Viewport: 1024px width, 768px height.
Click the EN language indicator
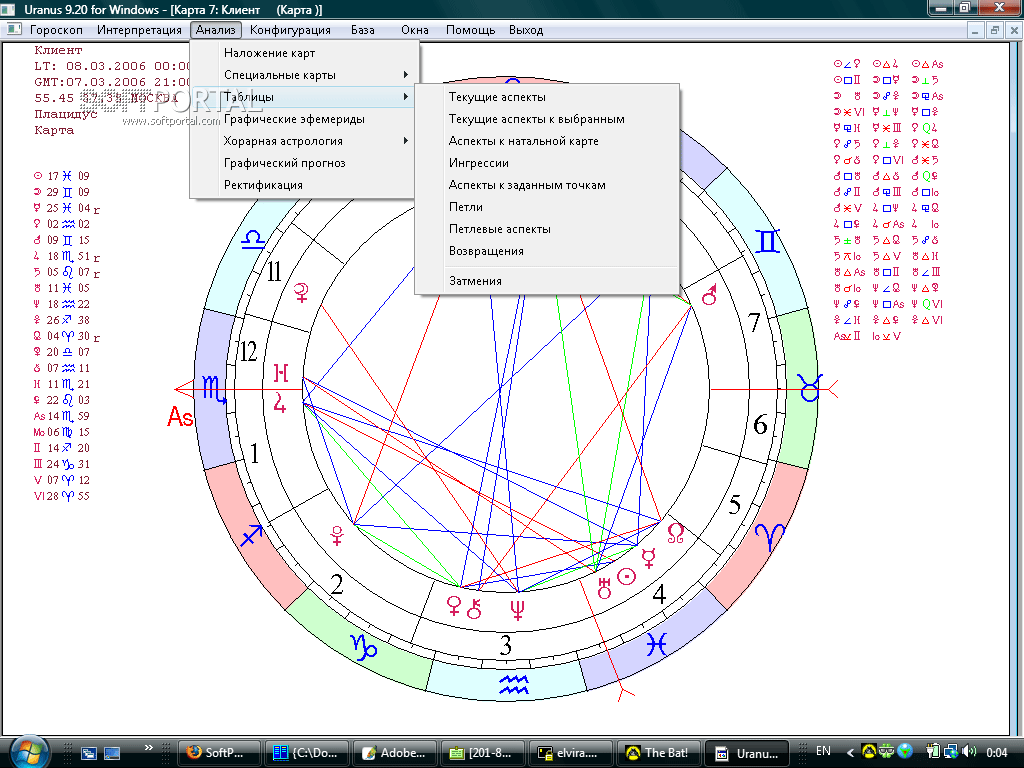click(x=823, y=751)
